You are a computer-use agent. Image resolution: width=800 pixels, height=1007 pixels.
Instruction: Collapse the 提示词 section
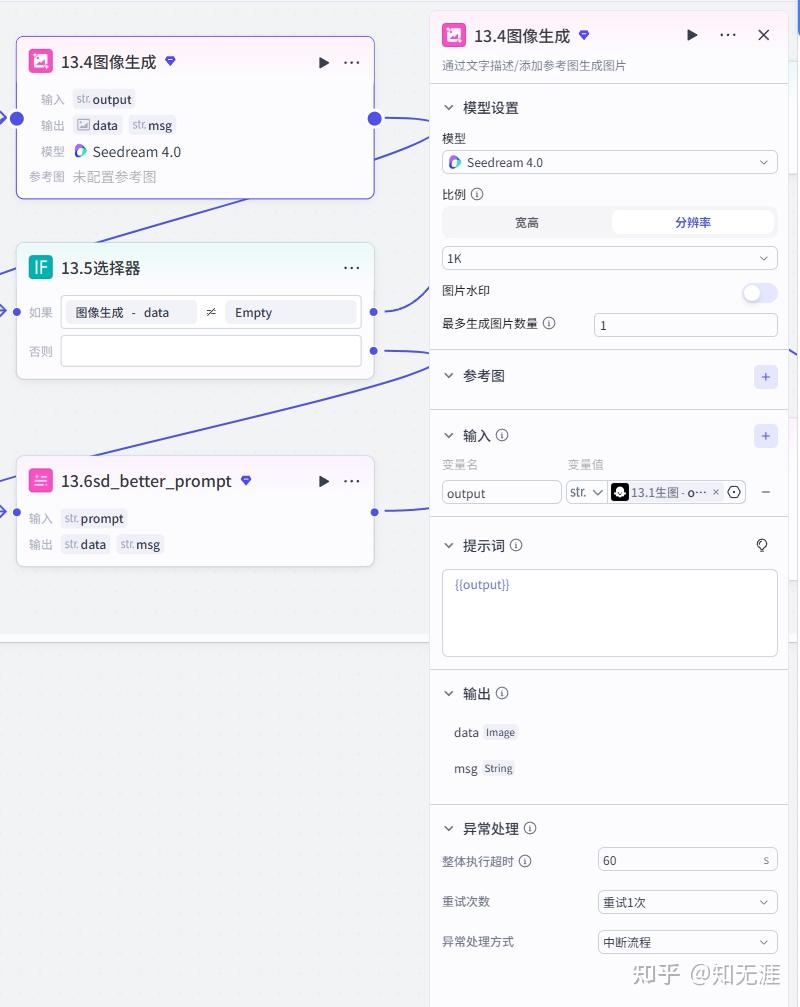point(449,545)
